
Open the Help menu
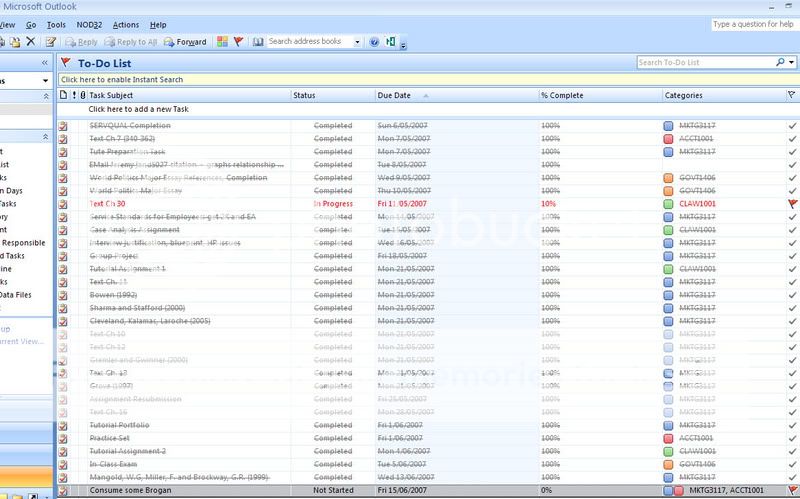[158, 24]
